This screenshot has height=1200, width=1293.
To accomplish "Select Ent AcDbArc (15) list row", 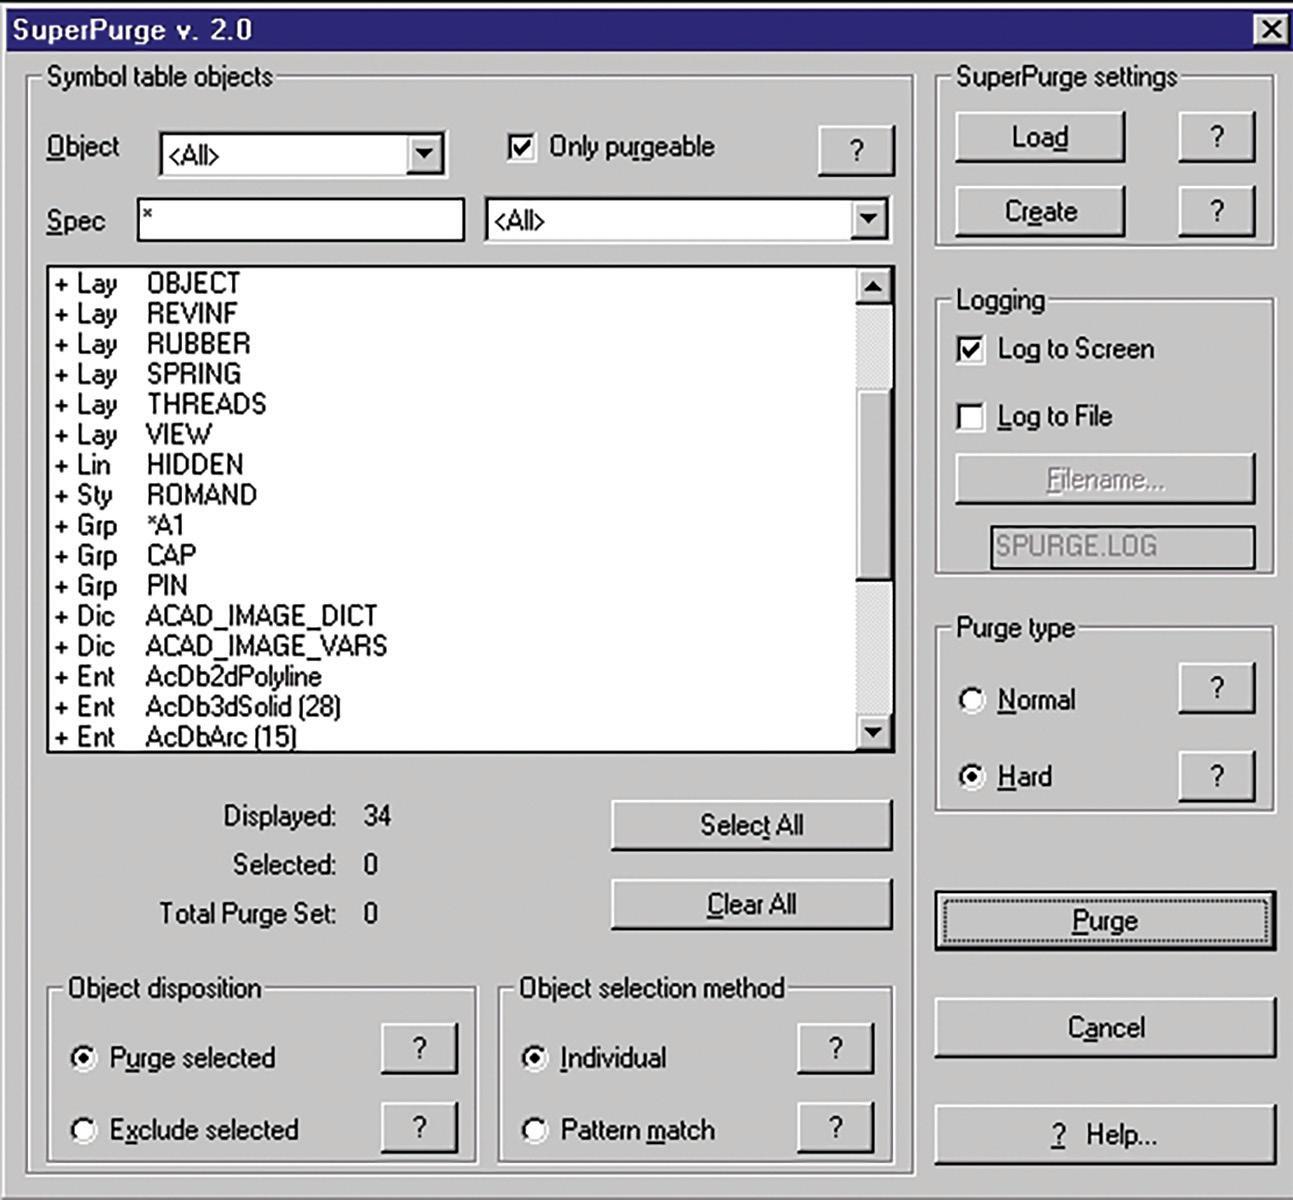I will (x=453, y=737).
